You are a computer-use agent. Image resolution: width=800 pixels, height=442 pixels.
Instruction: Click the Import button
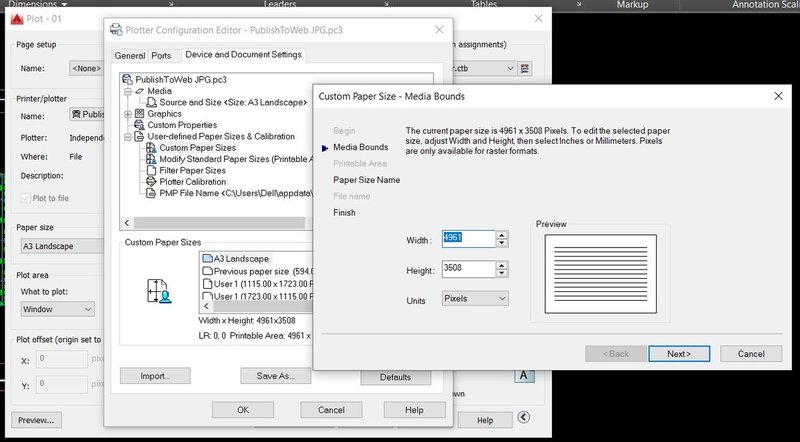pyautogui.click(x=155, y=376)
